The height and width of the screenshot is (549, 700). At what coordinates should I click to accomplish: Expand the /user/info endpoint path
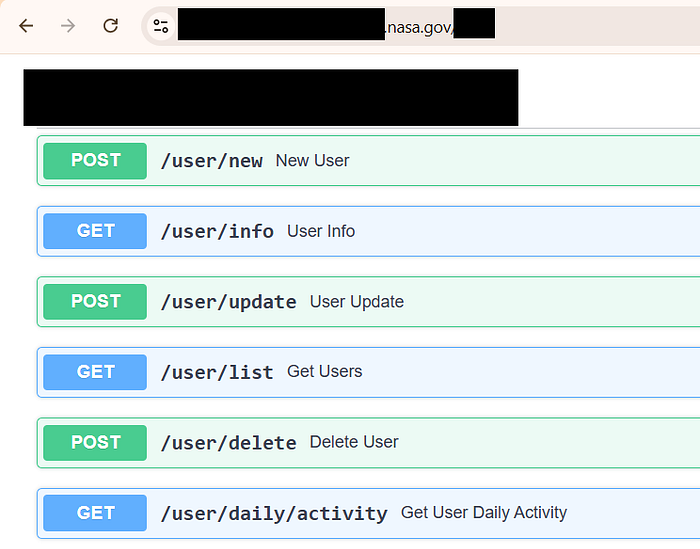pos(217,232)
